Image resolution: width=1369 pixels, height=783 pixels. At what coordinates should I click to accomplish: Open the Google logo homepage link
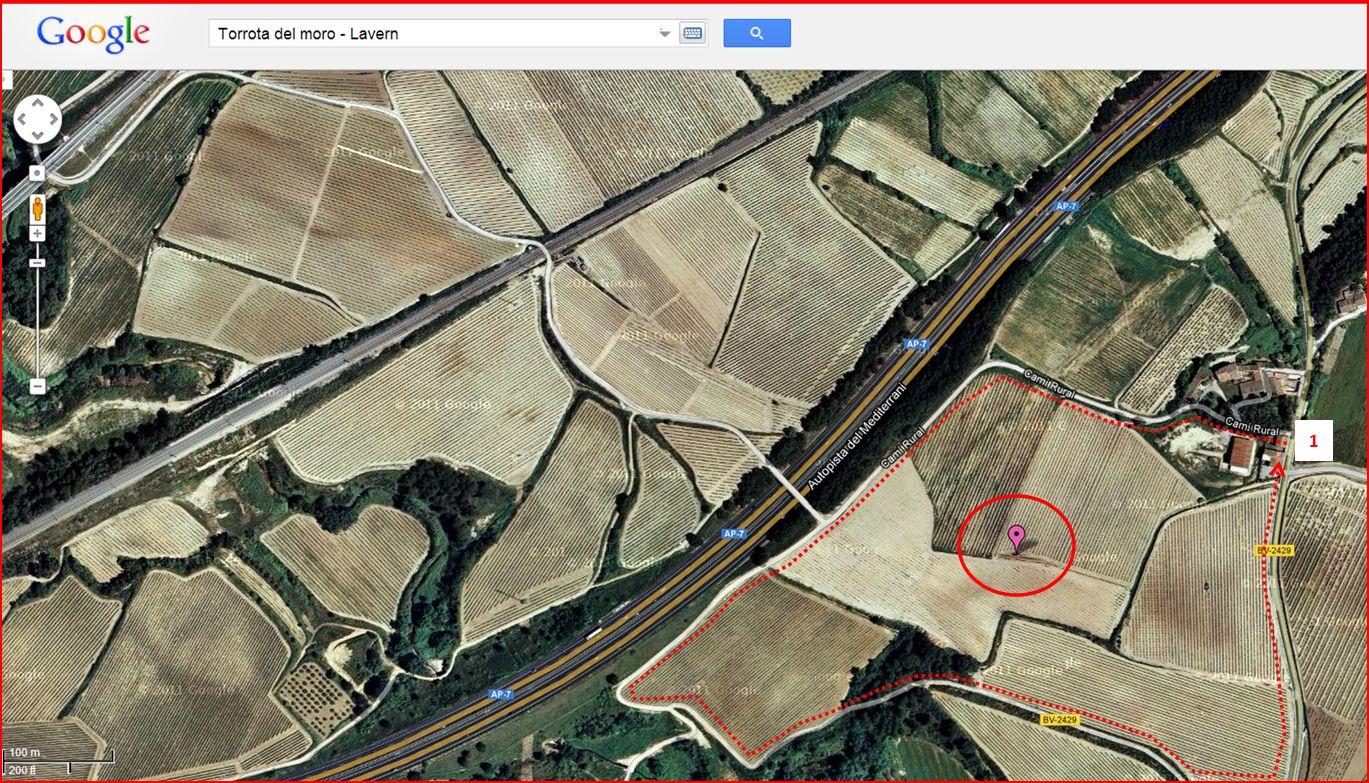pyautogui.click(x=93, y=34)
